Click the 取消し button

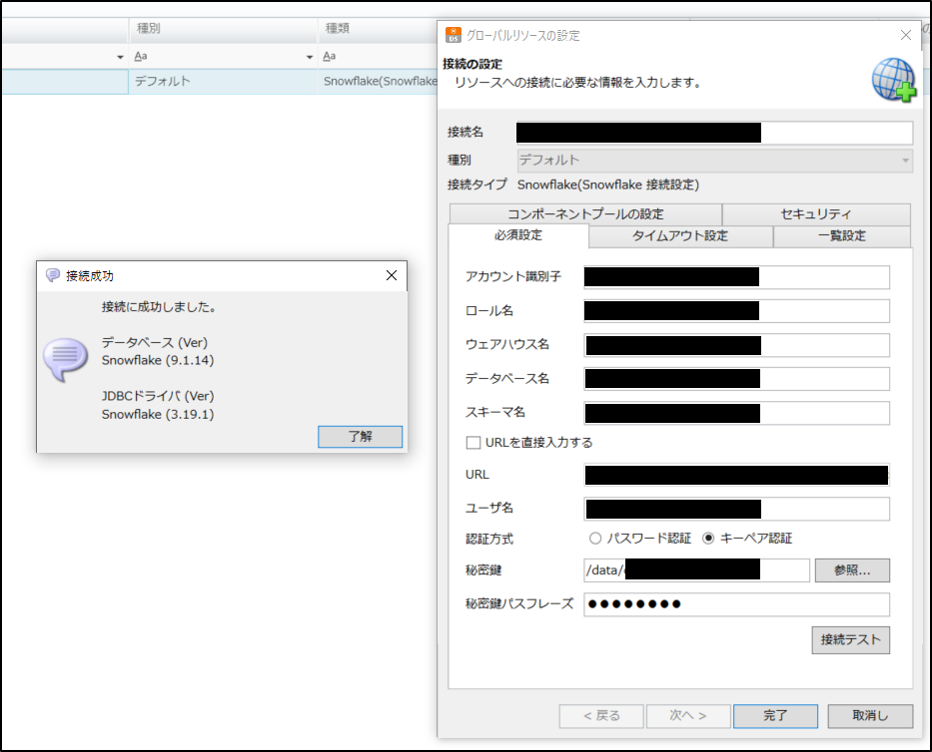[870, 716]
